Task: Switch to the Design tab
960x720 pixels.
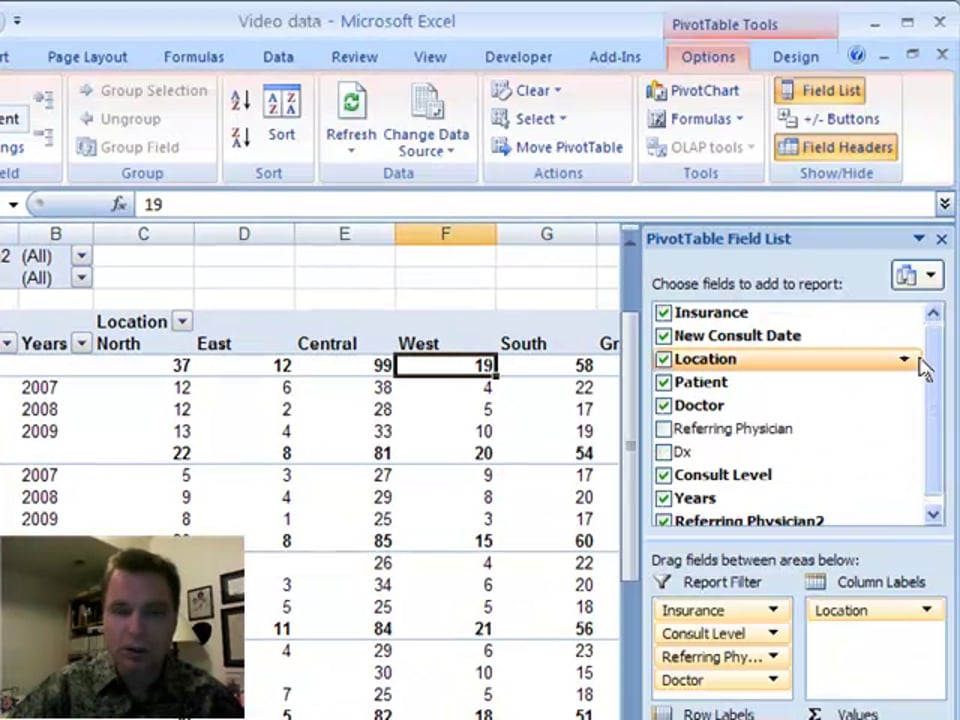Action: pyautogui.click(x=795, y=57)
